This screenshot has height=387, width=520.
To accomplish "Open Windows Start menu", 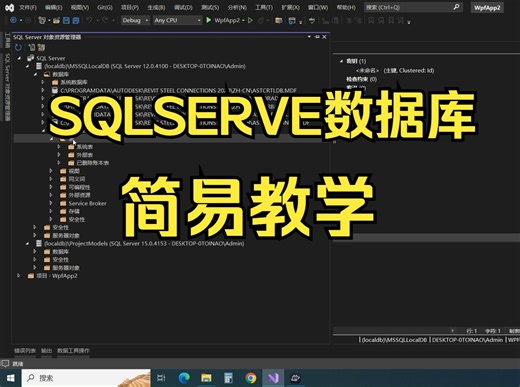I will point(11,378).
